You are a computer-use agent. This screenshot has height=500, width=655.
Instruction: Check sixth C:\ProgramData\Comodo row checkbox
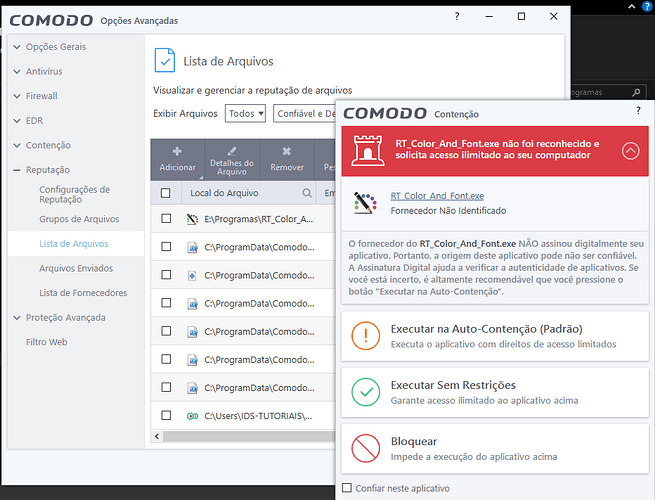coord(166,387)
